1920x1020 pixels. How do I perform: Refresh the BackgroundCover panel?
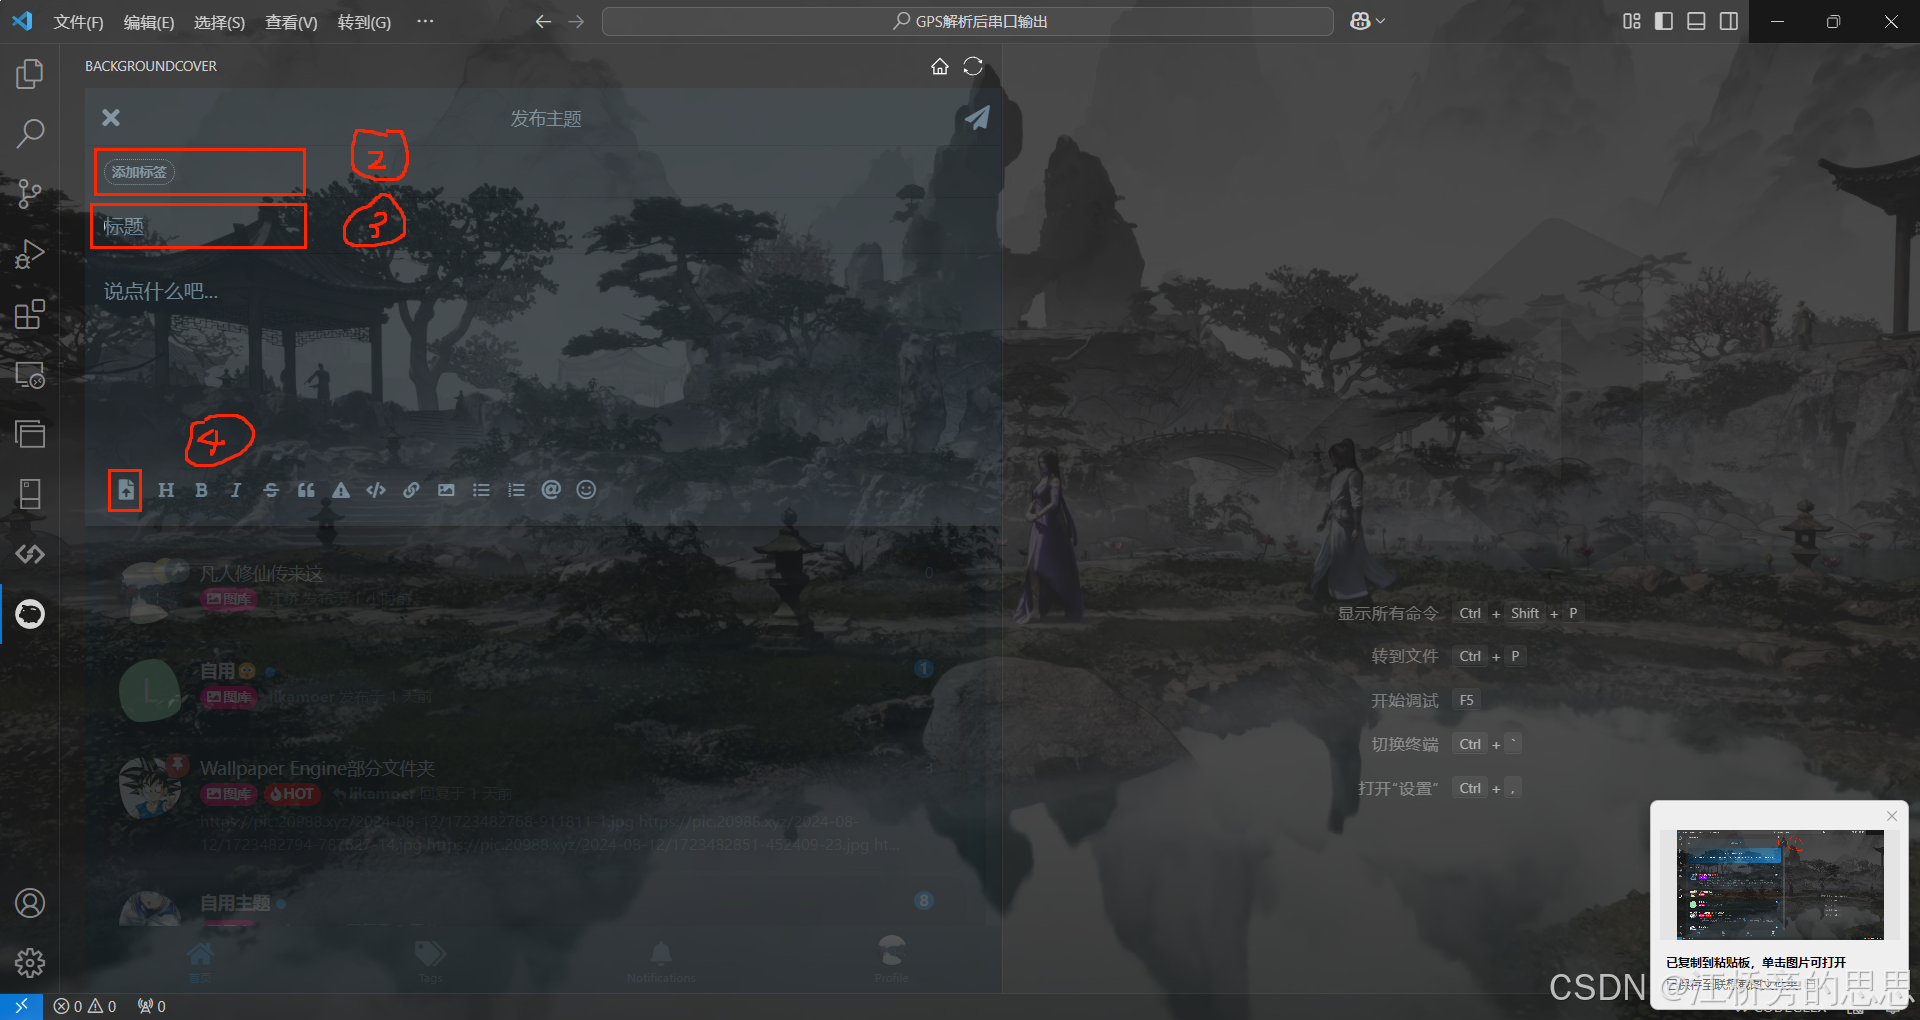973,66
